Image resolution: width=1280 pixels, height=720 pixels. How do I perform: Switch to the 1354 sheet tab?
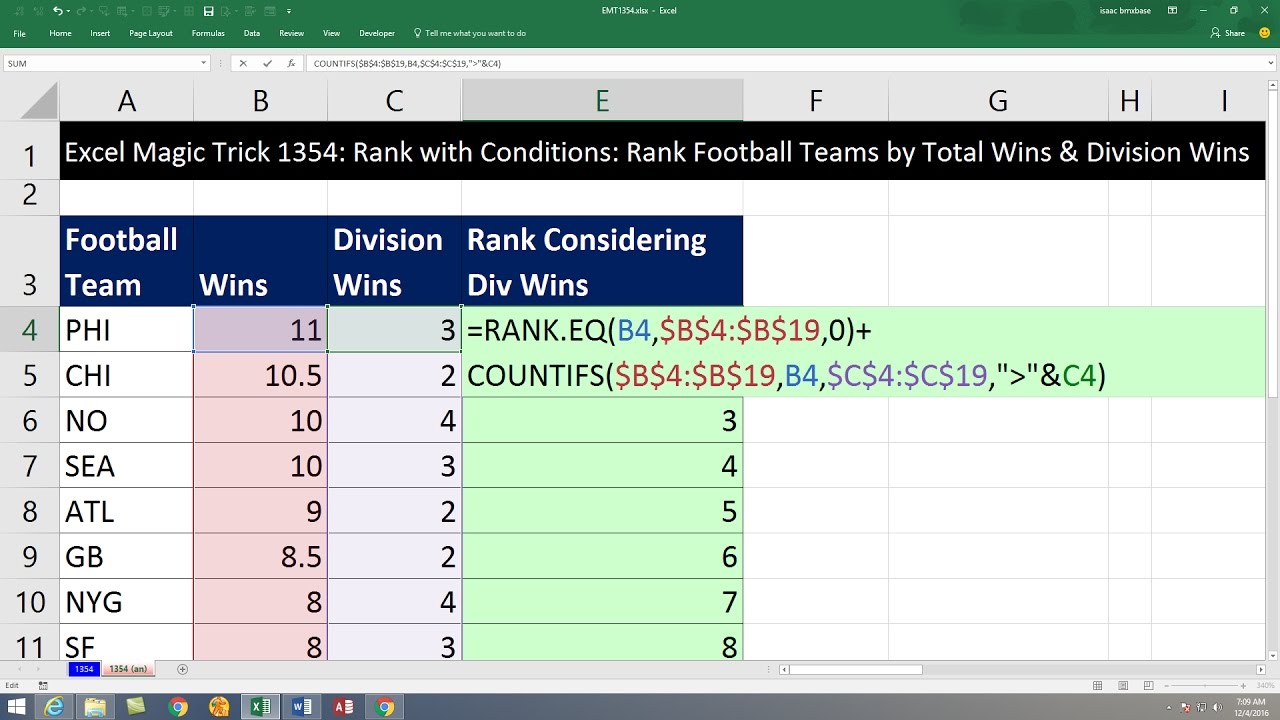(84, 669)
